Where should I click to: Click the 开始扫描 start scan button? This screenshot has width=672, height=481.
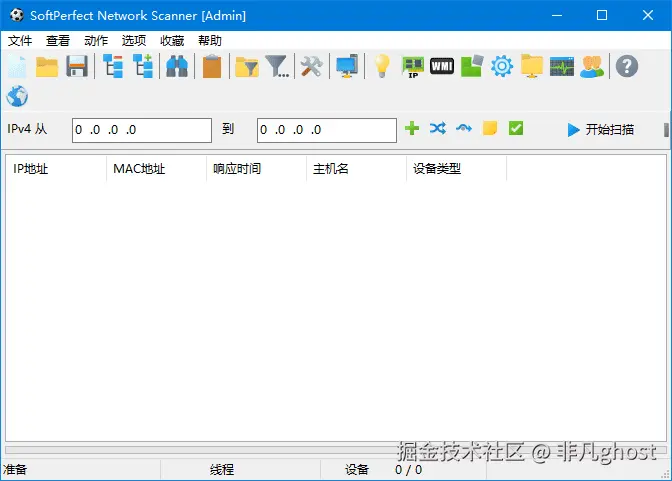[600, 129]
